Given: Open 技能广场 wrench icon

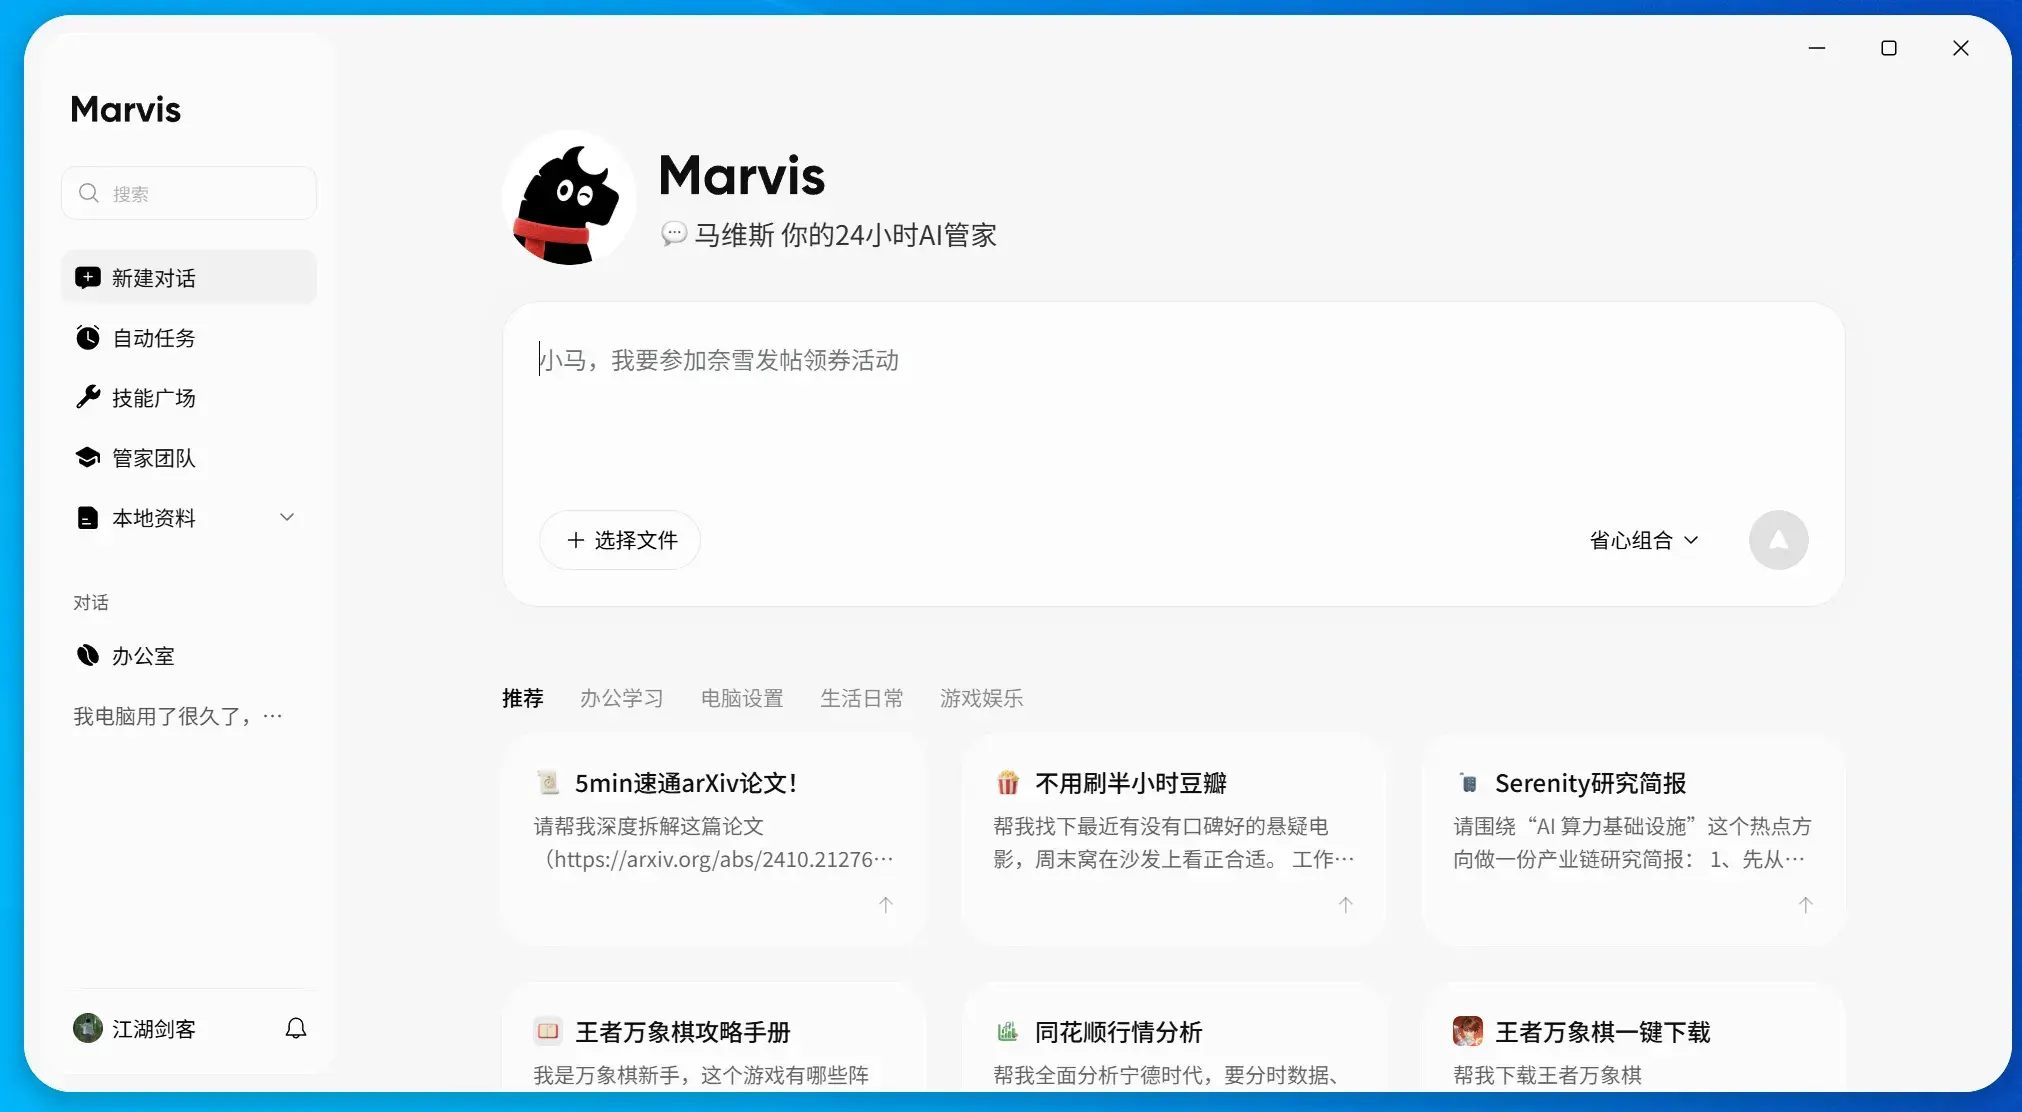Looking at the screenshot, I should (x=88, y=397).
